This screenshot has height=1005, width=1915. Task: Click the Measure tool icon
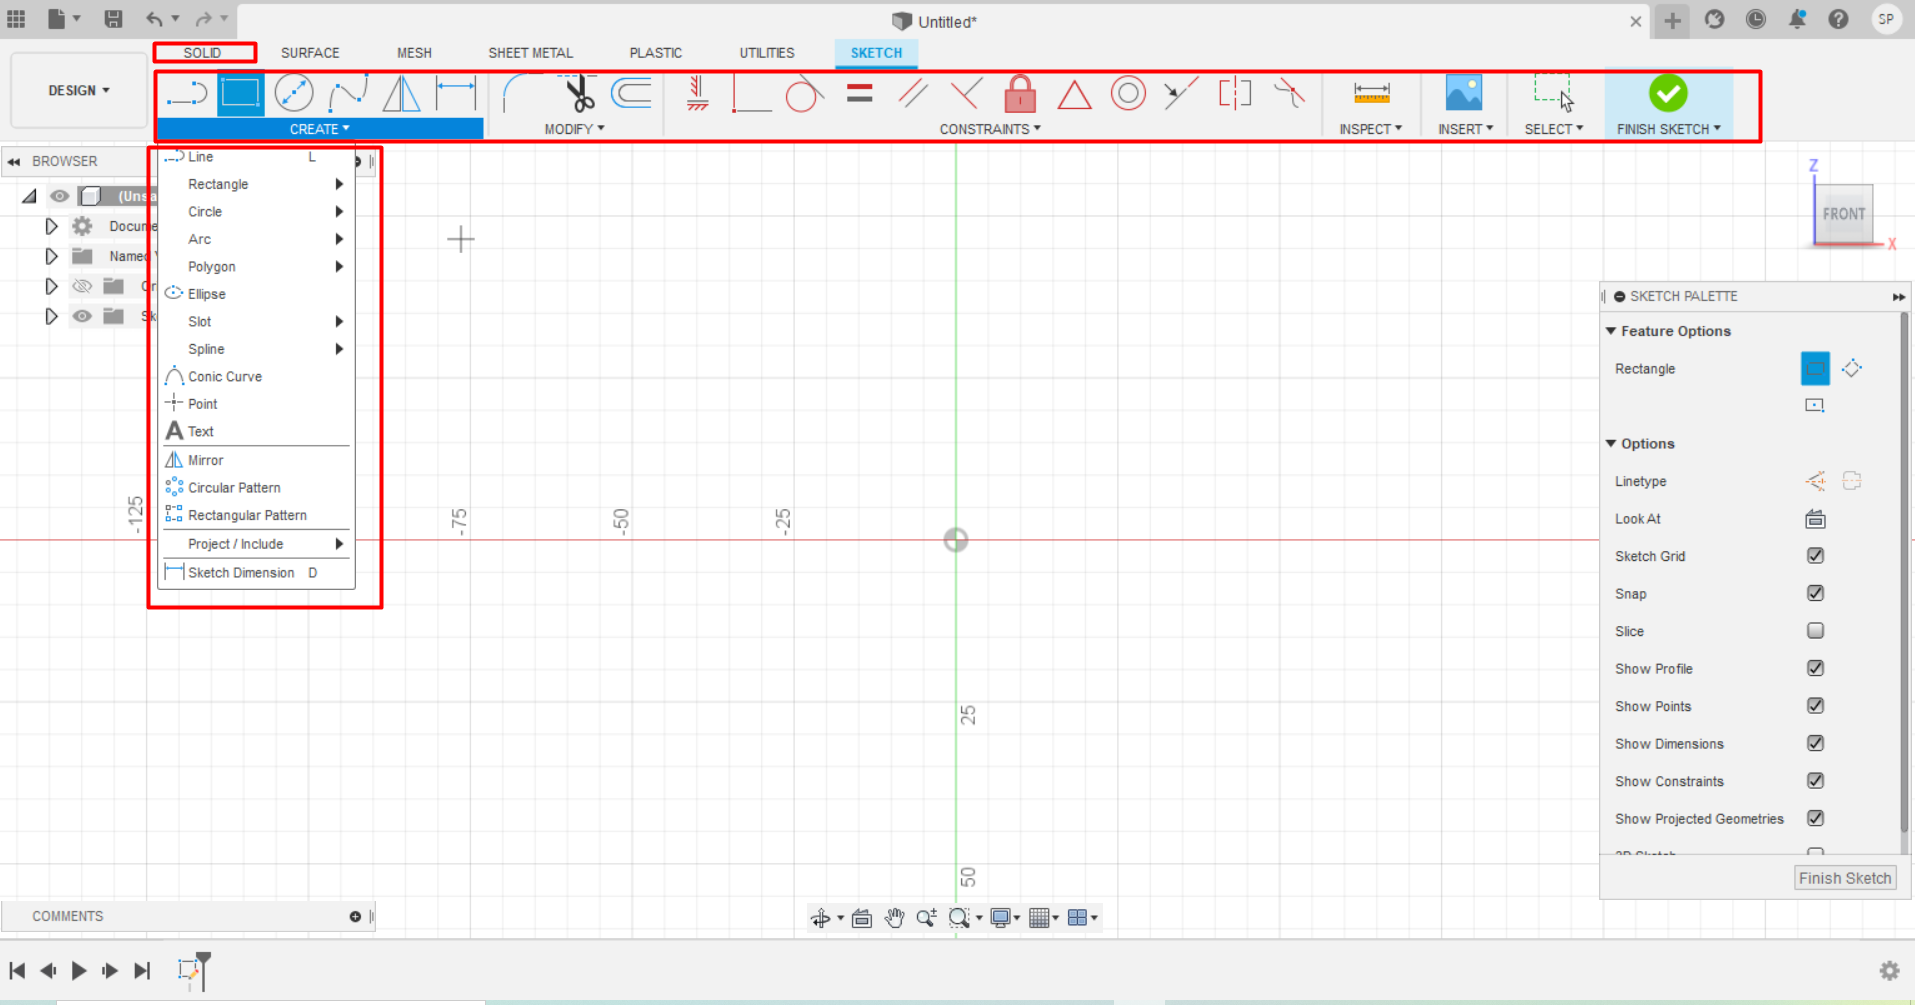pos(1371,93)
